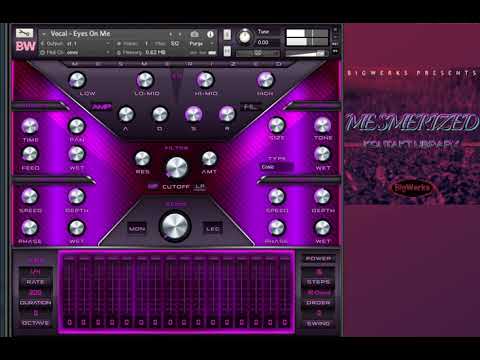
Task: Click the envelope A attack knob
Action: [x=126, y=114]
